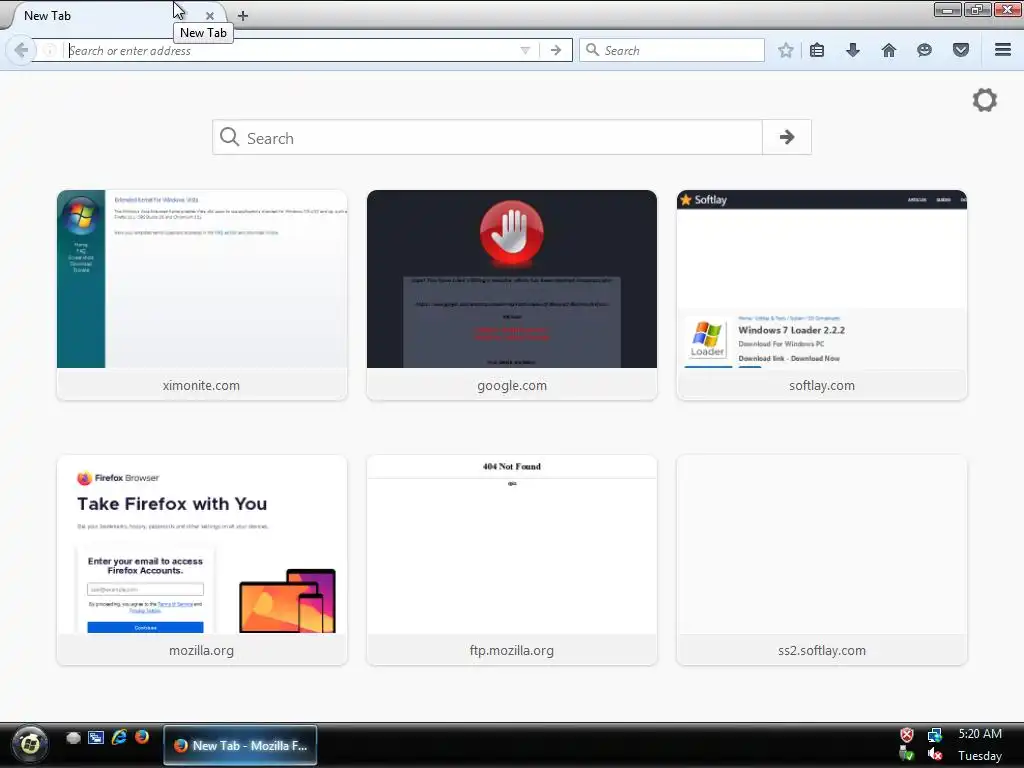
Task: Click the page search submit arrow
Action: click(787, 137)
